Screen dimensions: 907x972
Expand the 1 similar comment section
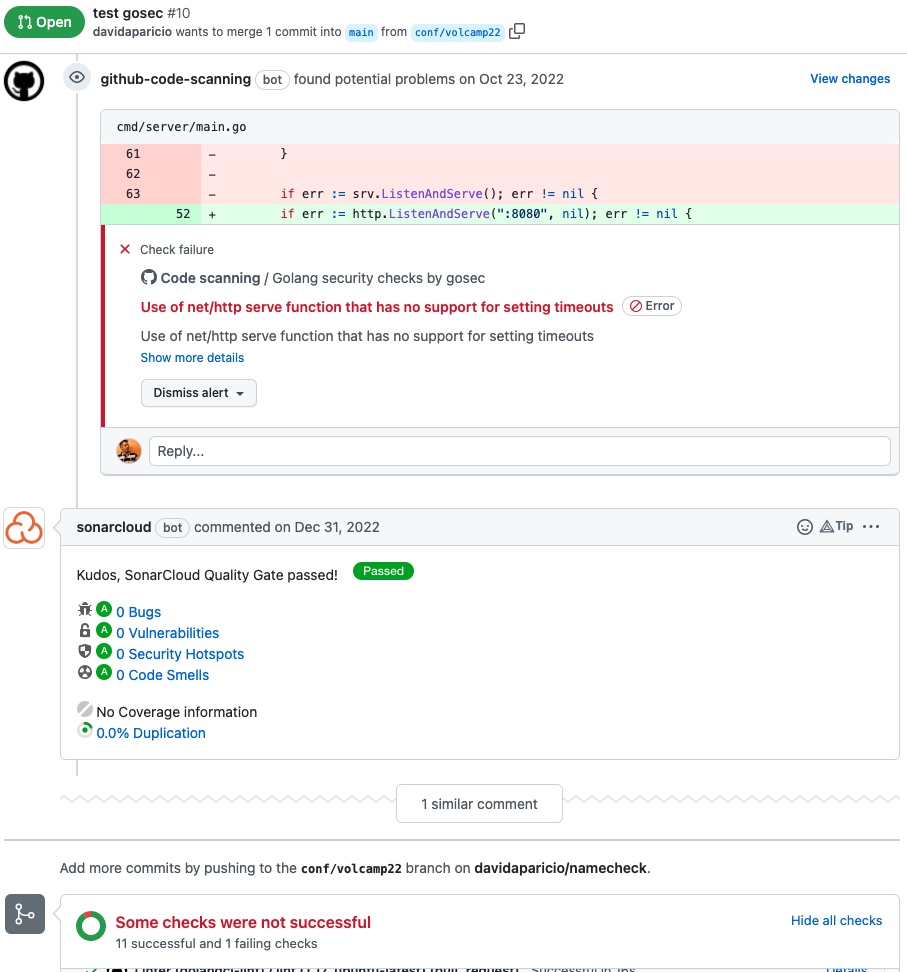pos(479,803)
